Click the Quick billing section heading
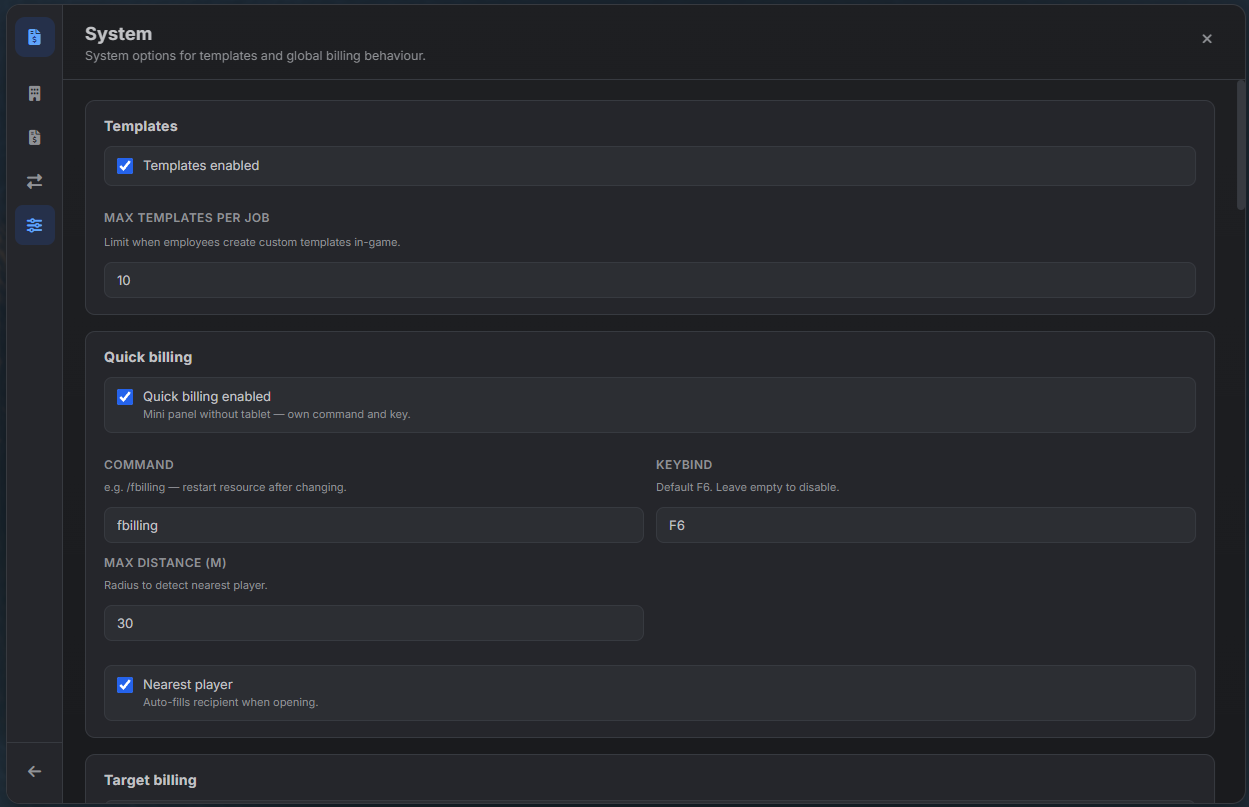 tap(148, 357)
